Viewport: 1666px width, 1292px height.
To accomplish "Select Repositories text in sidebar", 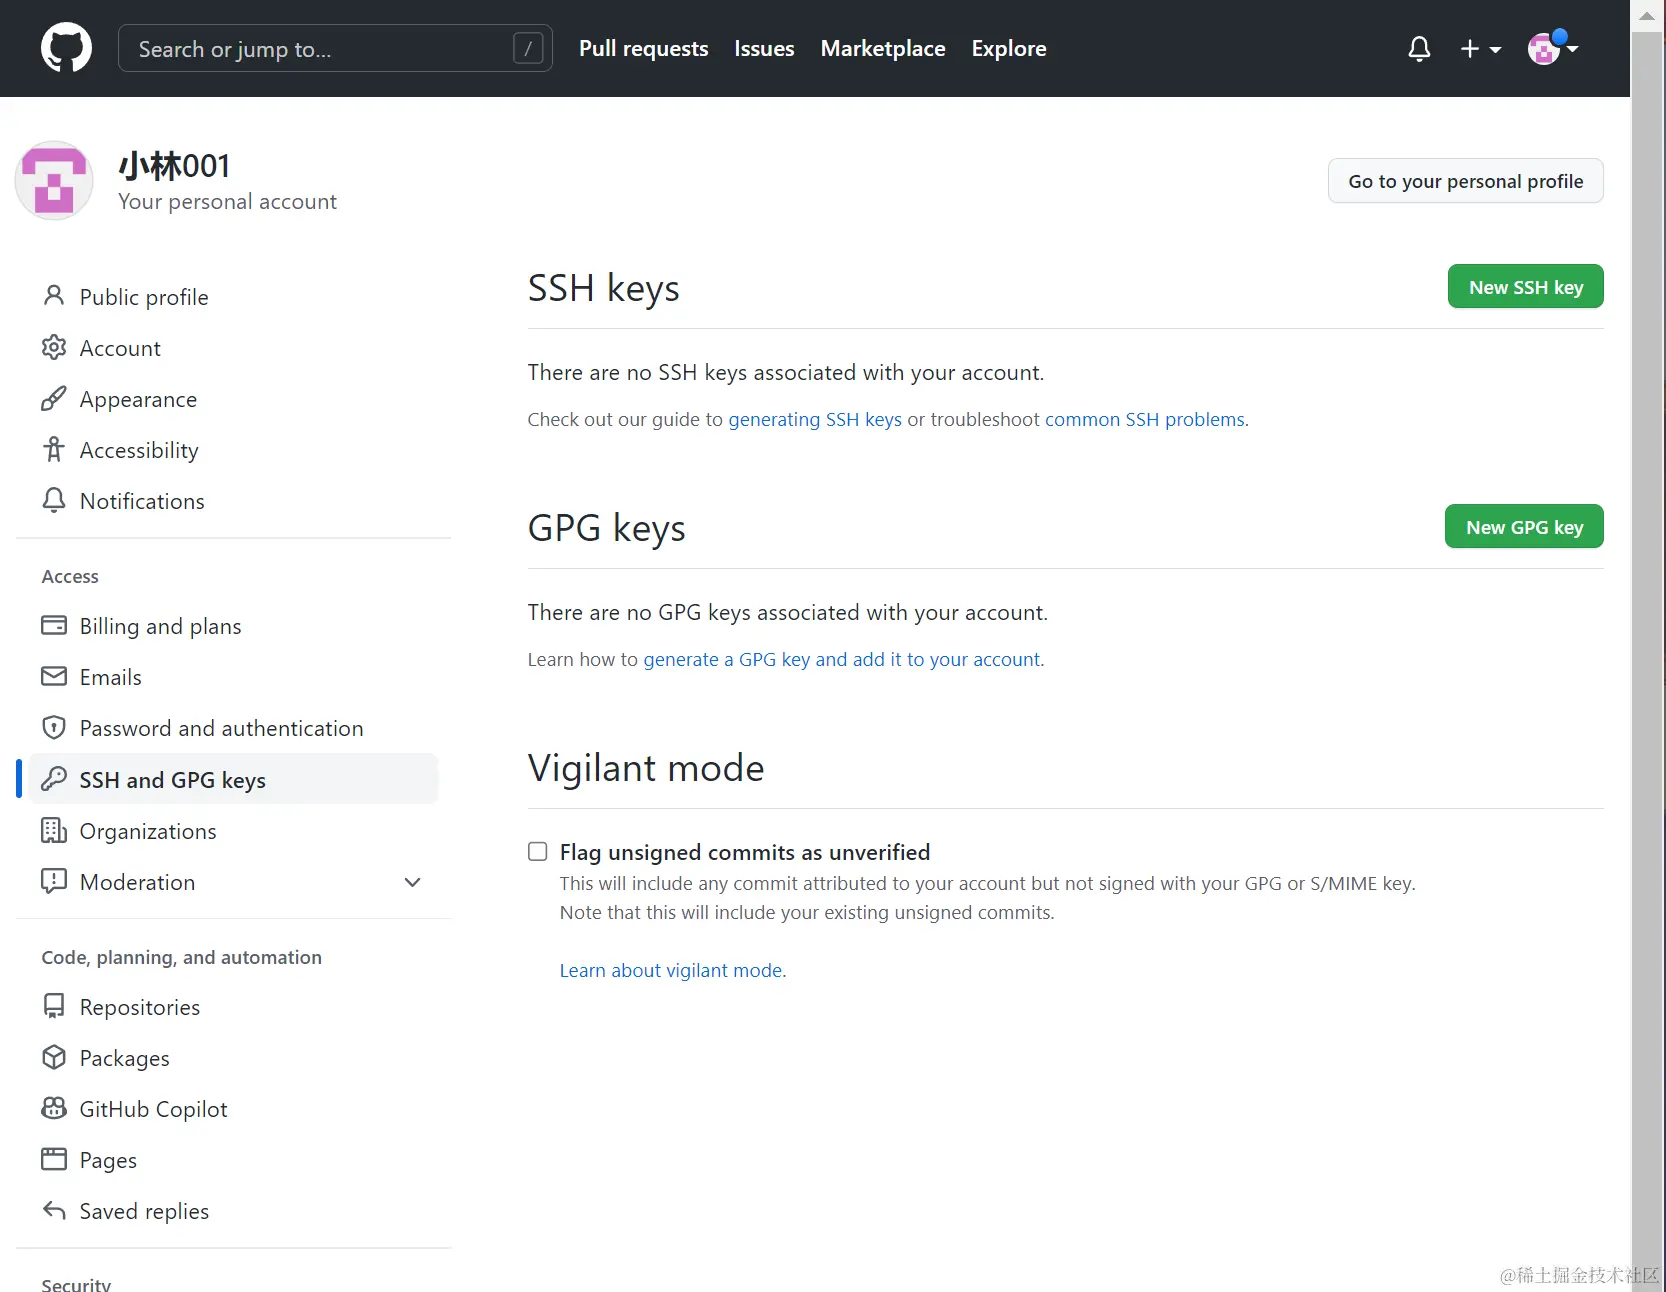I will (x=140, y=1007).
